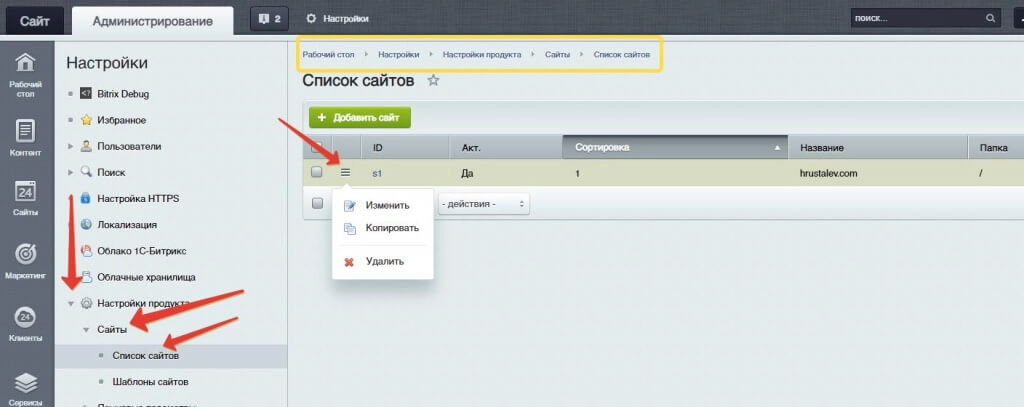Click the Облако 1С-Битрикс cloud icon
The width and height of the screenshot is (1024, 407).
click(x=86, y=250)
